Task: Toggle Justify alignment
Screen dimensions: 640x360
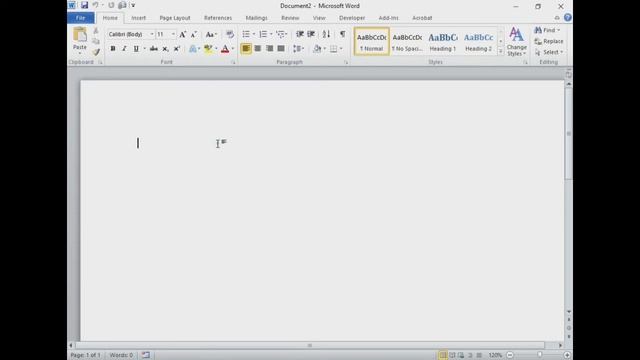Action: coord(281,49)
